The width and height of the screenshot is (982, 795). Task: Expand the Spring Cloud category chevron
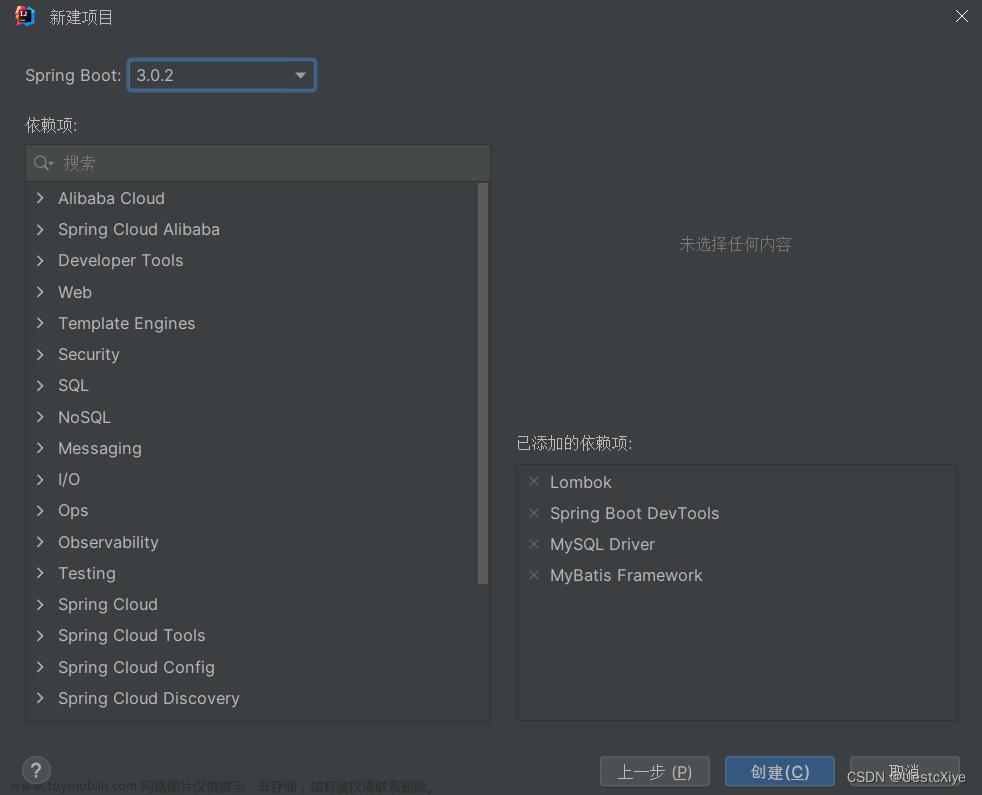[x=40, y=605]
